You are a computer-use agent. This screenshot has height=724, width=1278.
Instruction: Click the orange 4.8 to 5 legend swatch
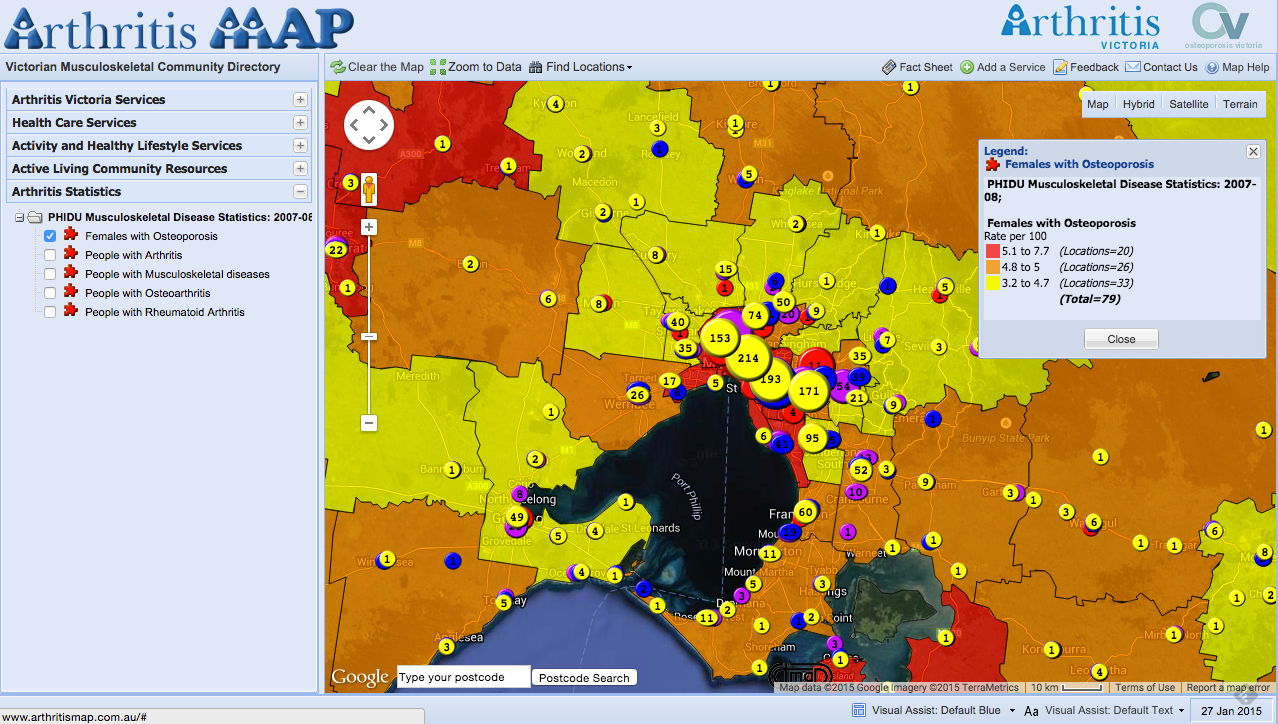(x=993, y=267)
